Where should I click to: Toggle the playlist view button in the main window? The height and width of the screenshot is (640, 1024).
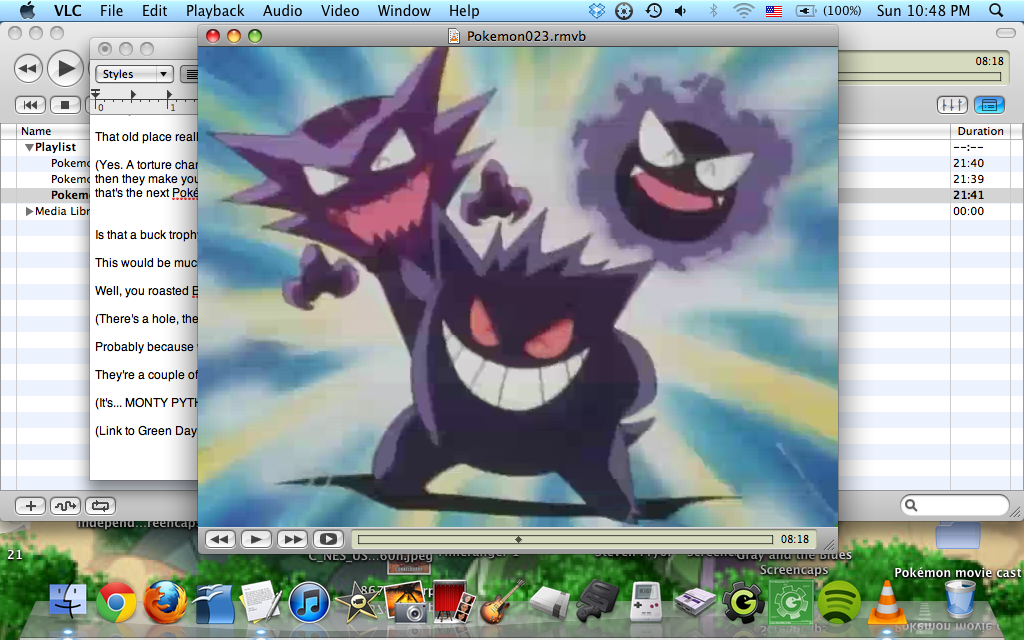pos(989,104)
